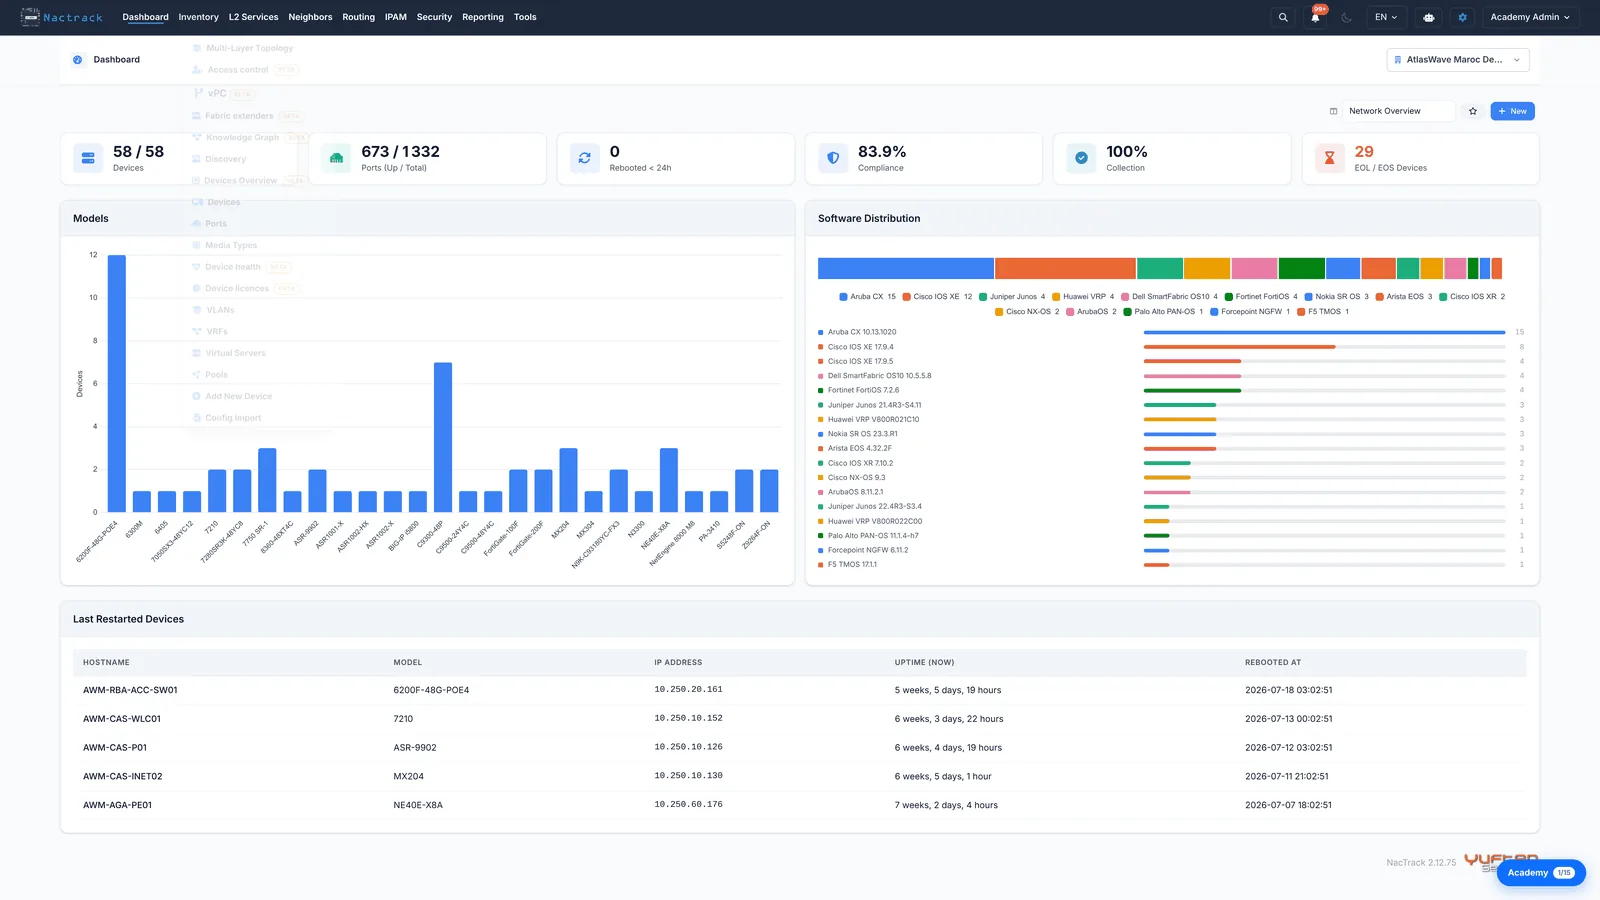1600x900 pixels.
Task: Open the Academy Admin user menu
Action: click(x=1530, y=17)
